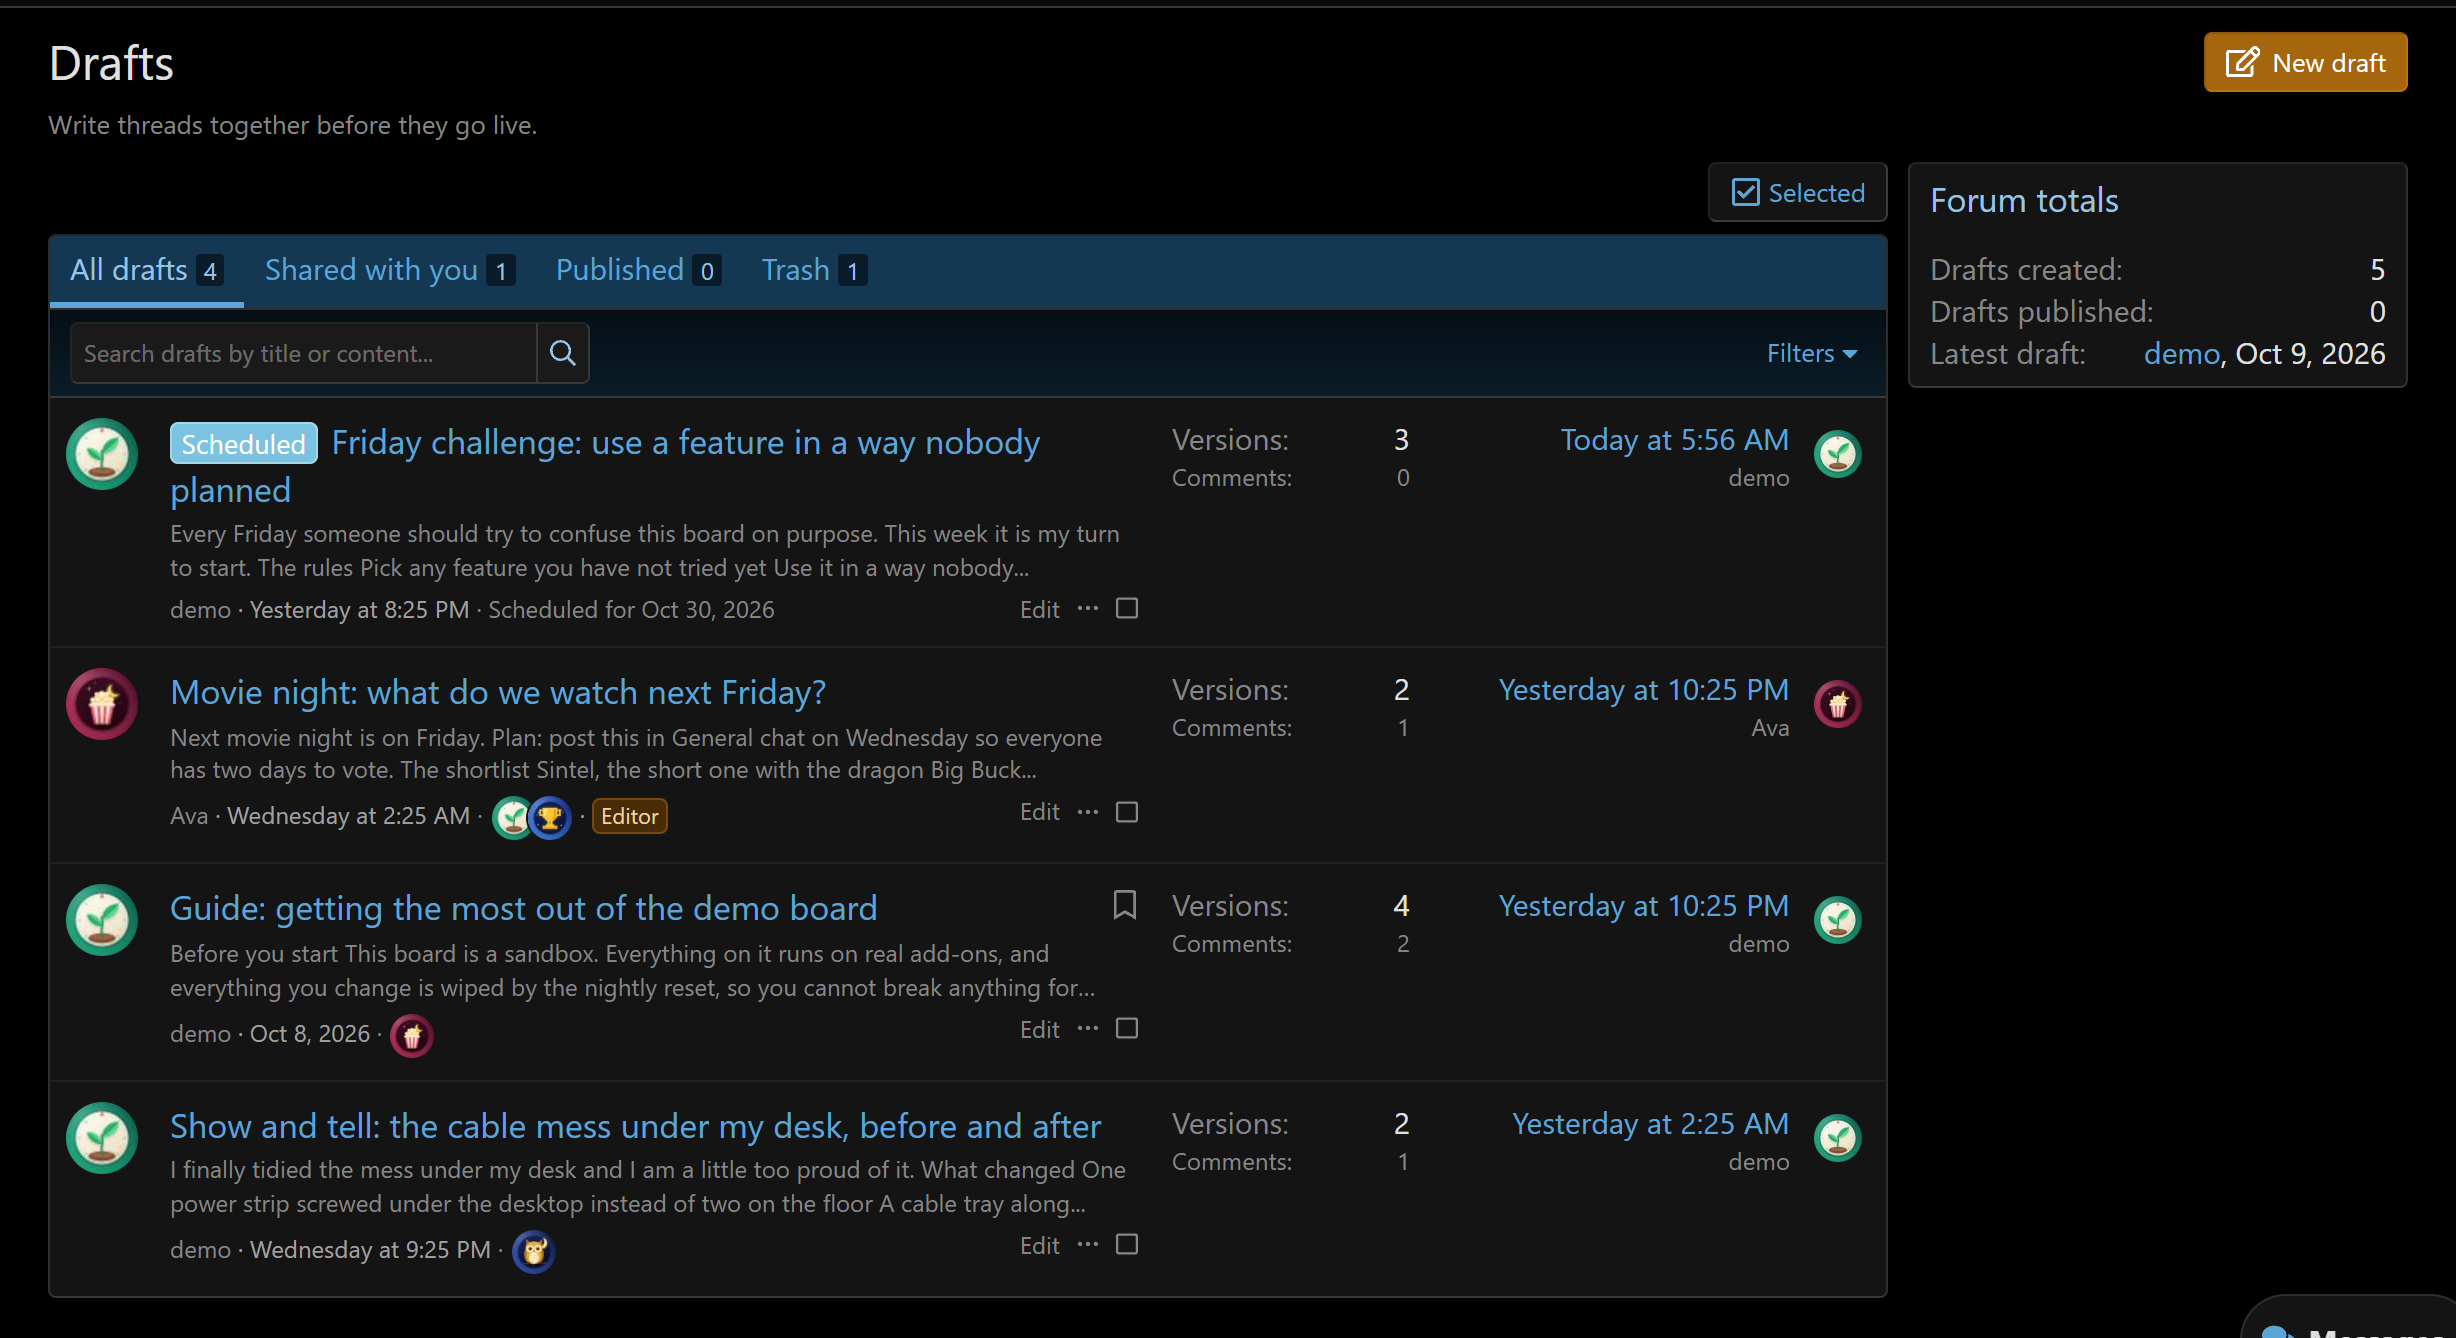The height and width of the screenshot is (1338, 2456).
Task: Click small sprout avatar beside Today at 5:56 AM
Action: point(1838,455)
